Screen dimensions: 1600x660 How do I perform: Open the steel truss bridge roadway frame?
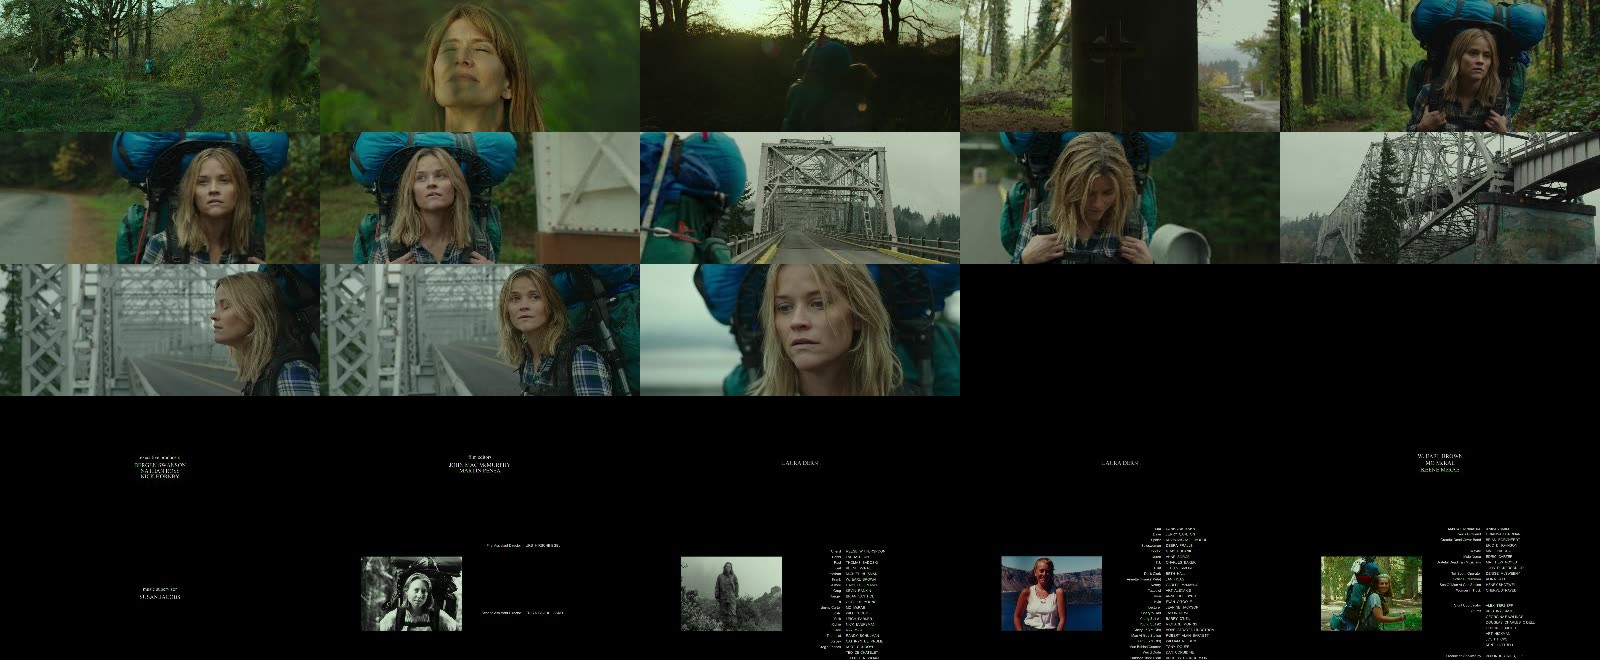pyautogui.click(x=800, y=198)
